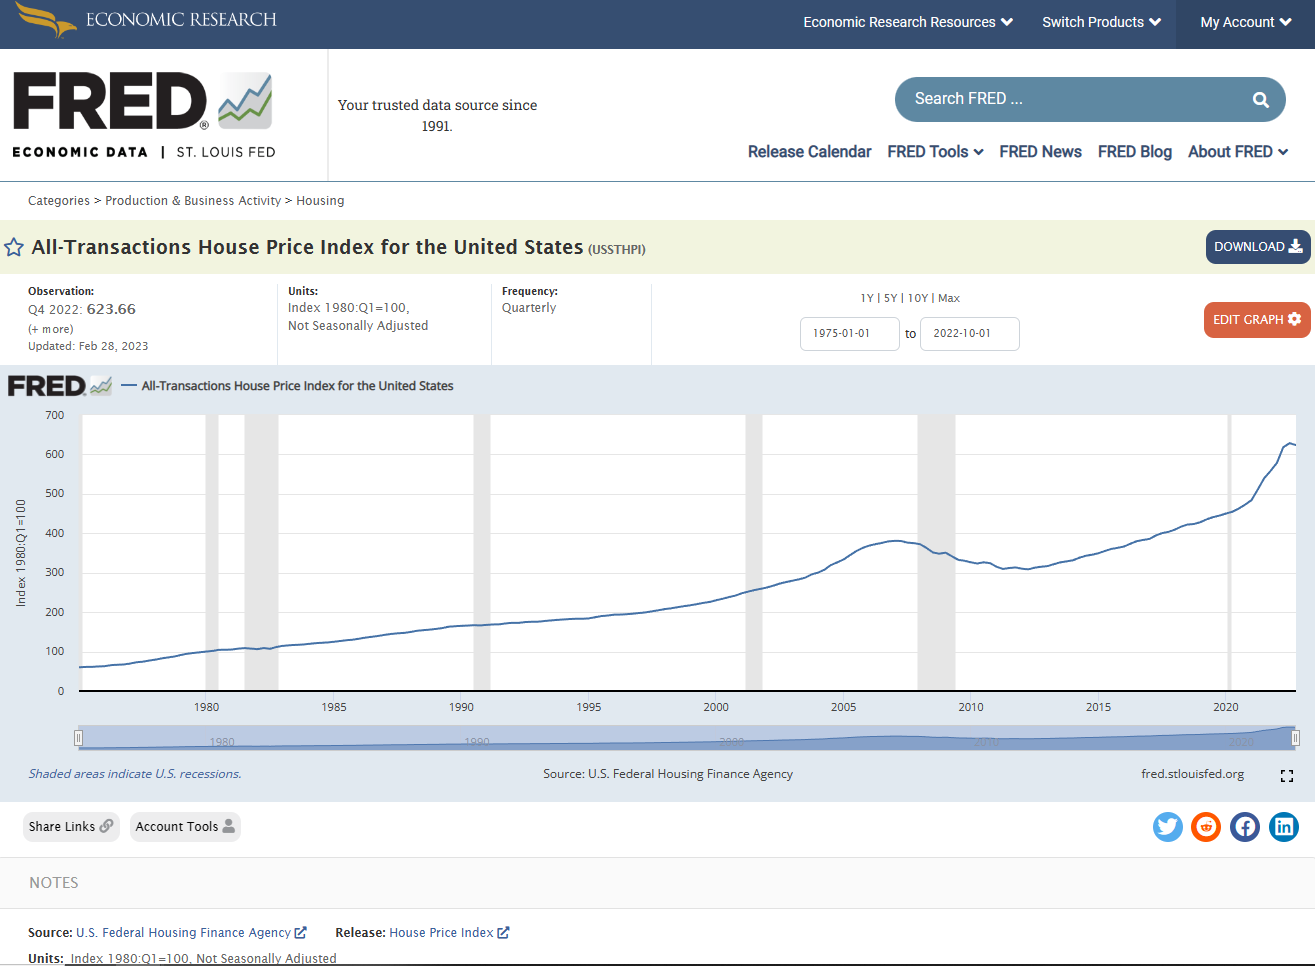Viewport: 1315px width, 966px height.
Task: Click the search magnifier icon
Action: 1261,99
